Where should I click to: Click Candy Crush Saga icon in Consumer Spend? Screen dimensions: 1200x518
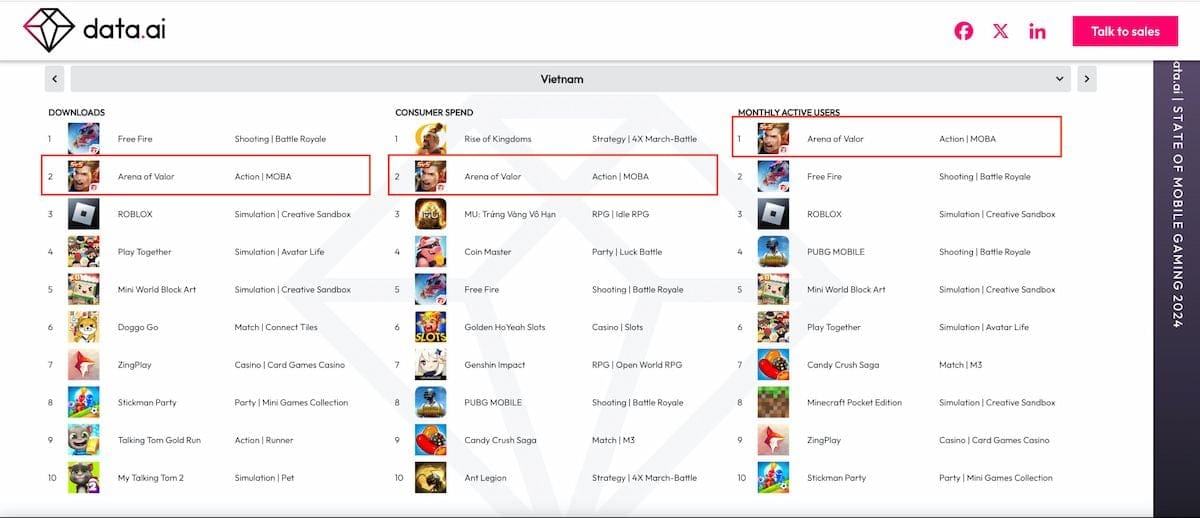431,440
